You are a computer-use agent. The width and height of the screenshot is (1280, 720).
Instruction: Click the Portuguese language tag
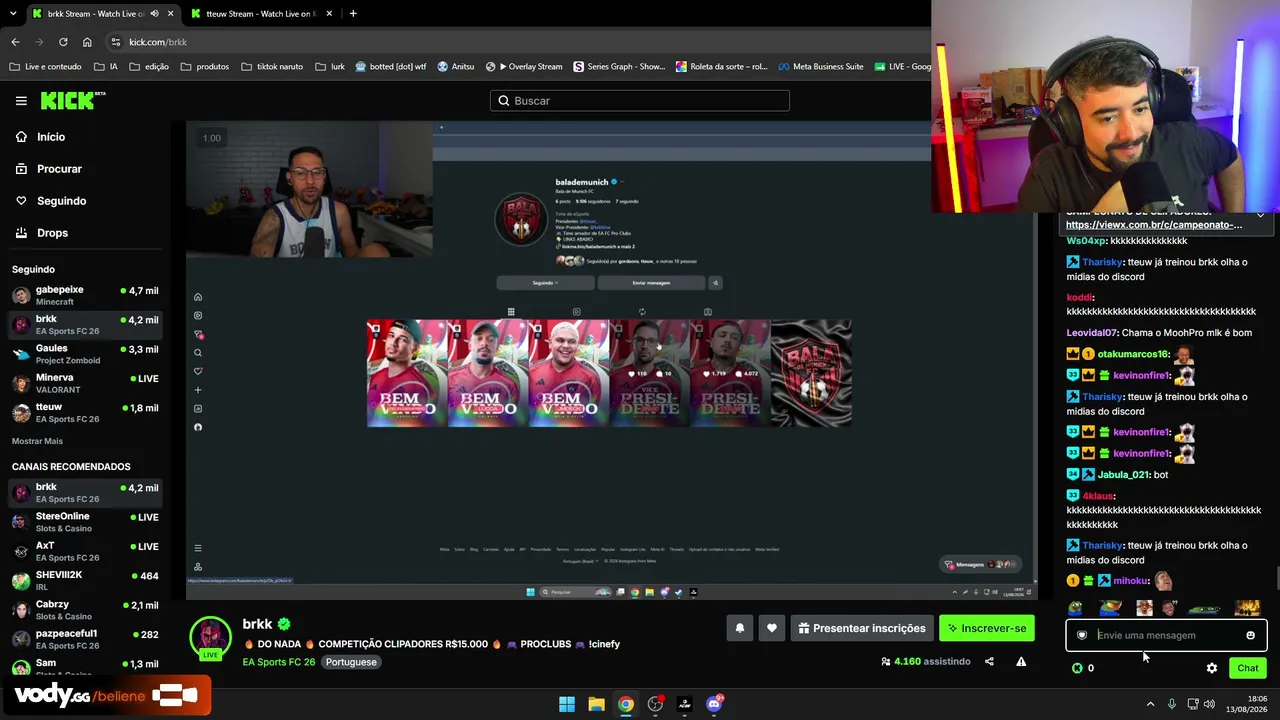[x=351, y=662]
